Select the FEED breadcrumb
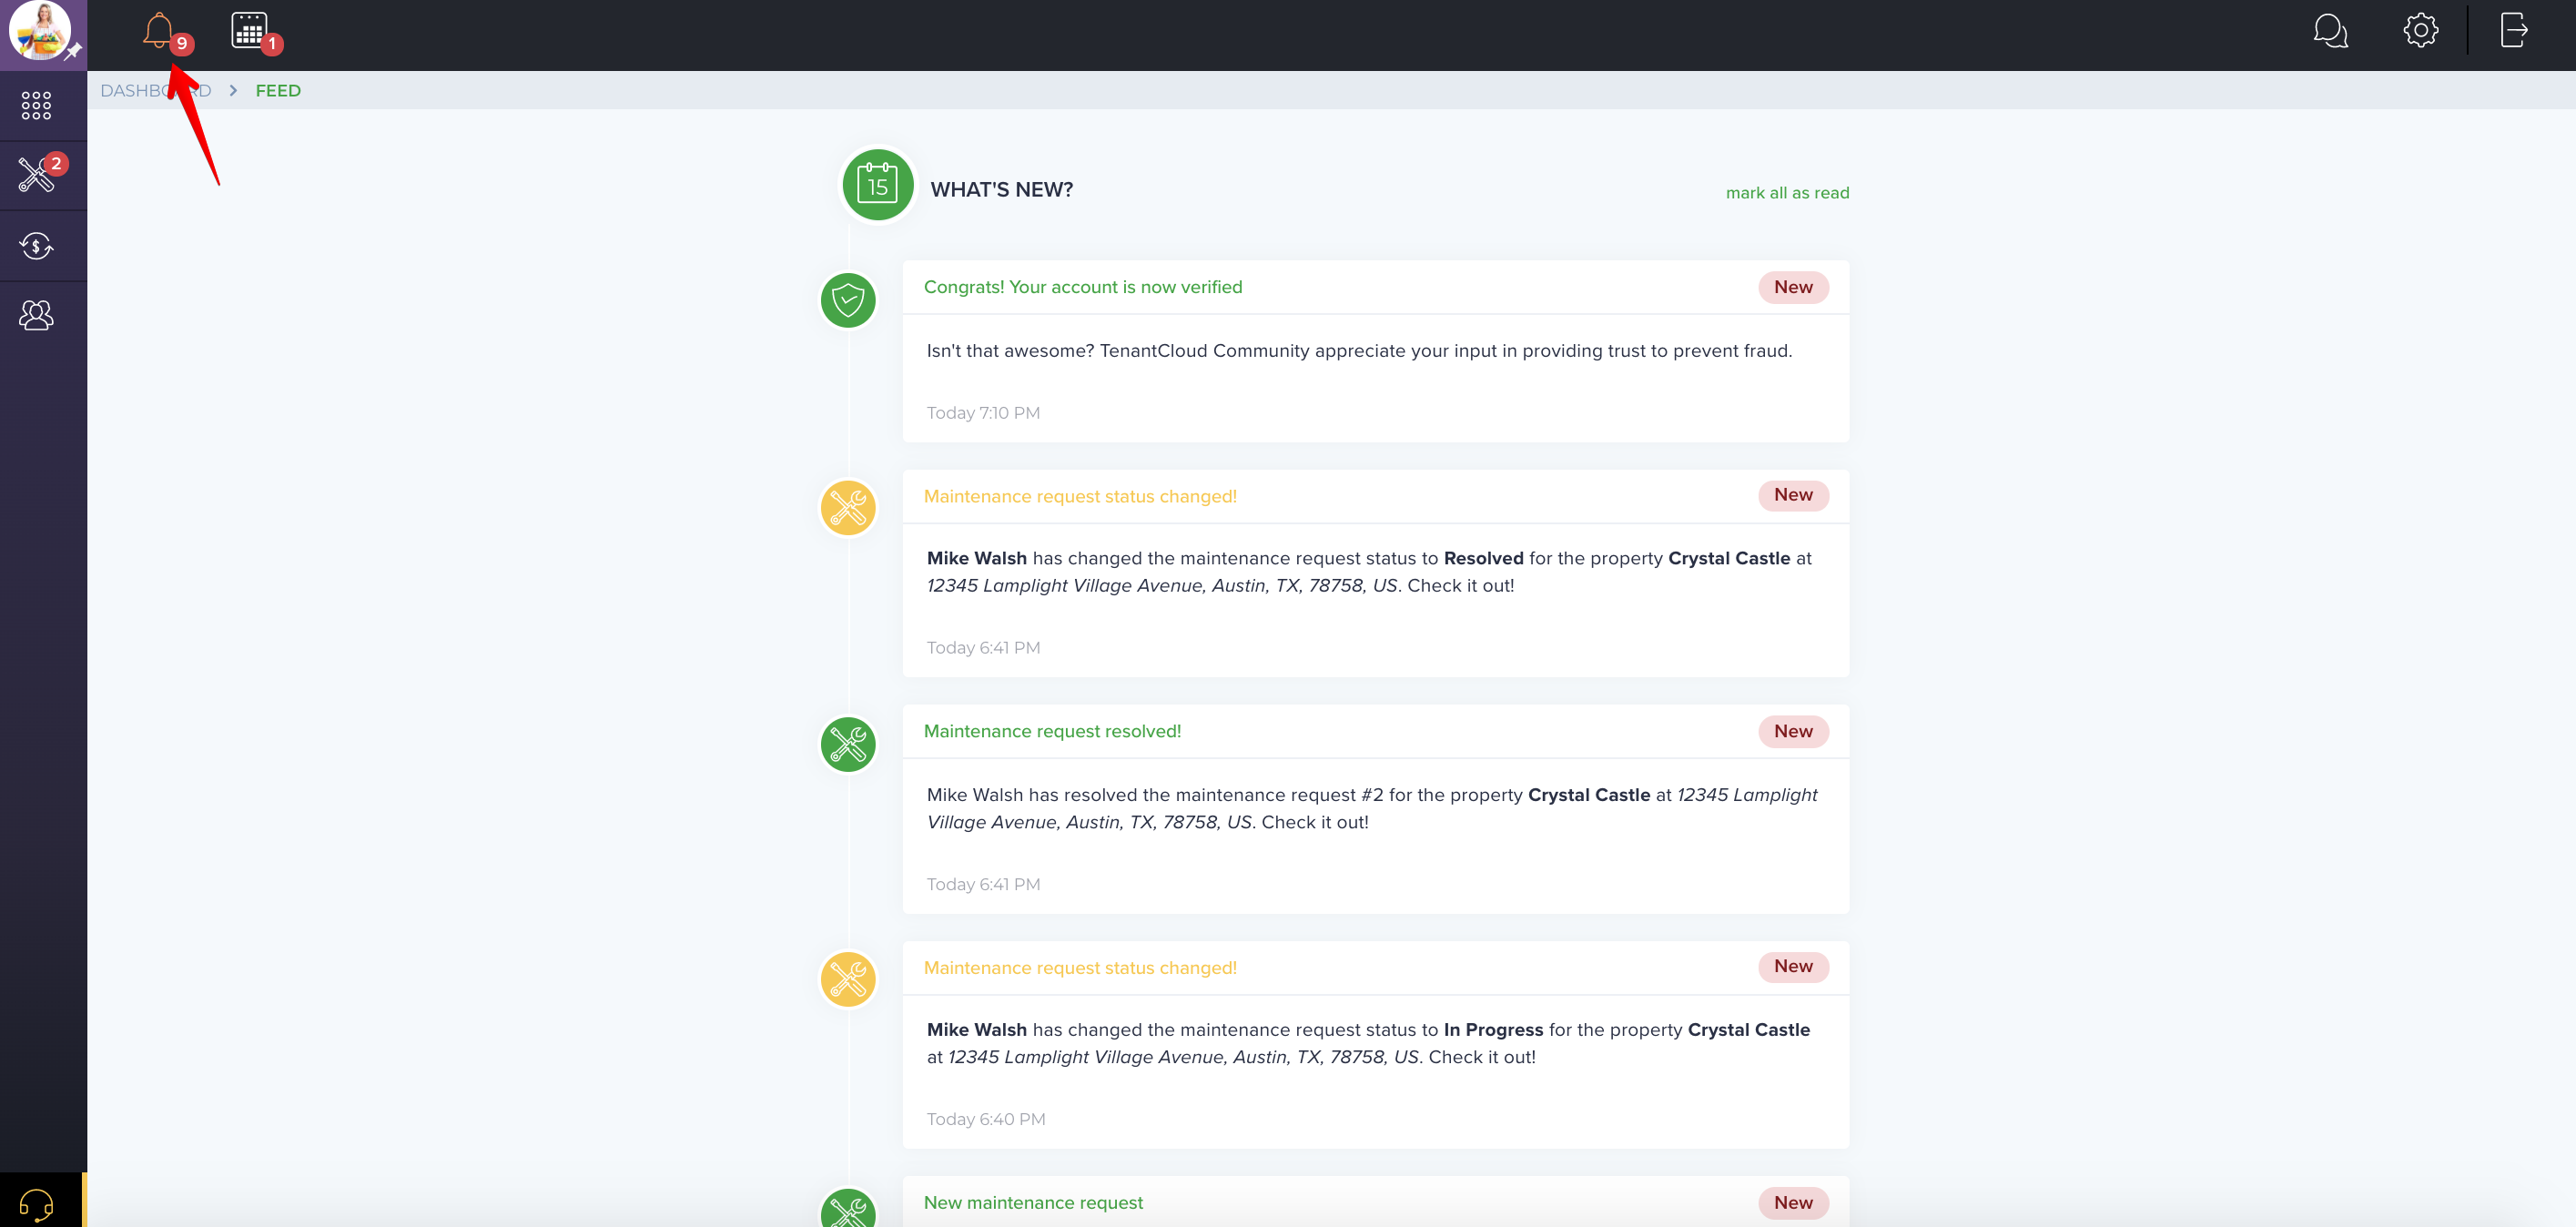This screenshot has height=1227, width=2576. 278,91
